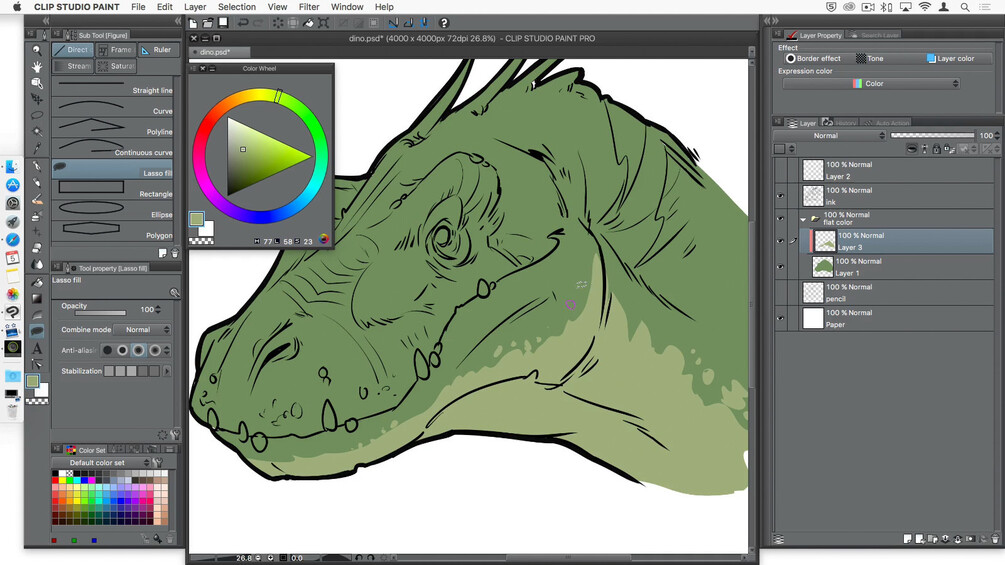Screen dimensions: 1005x565
Task: Open Expression color dropdown
Action: coord(871,83)
